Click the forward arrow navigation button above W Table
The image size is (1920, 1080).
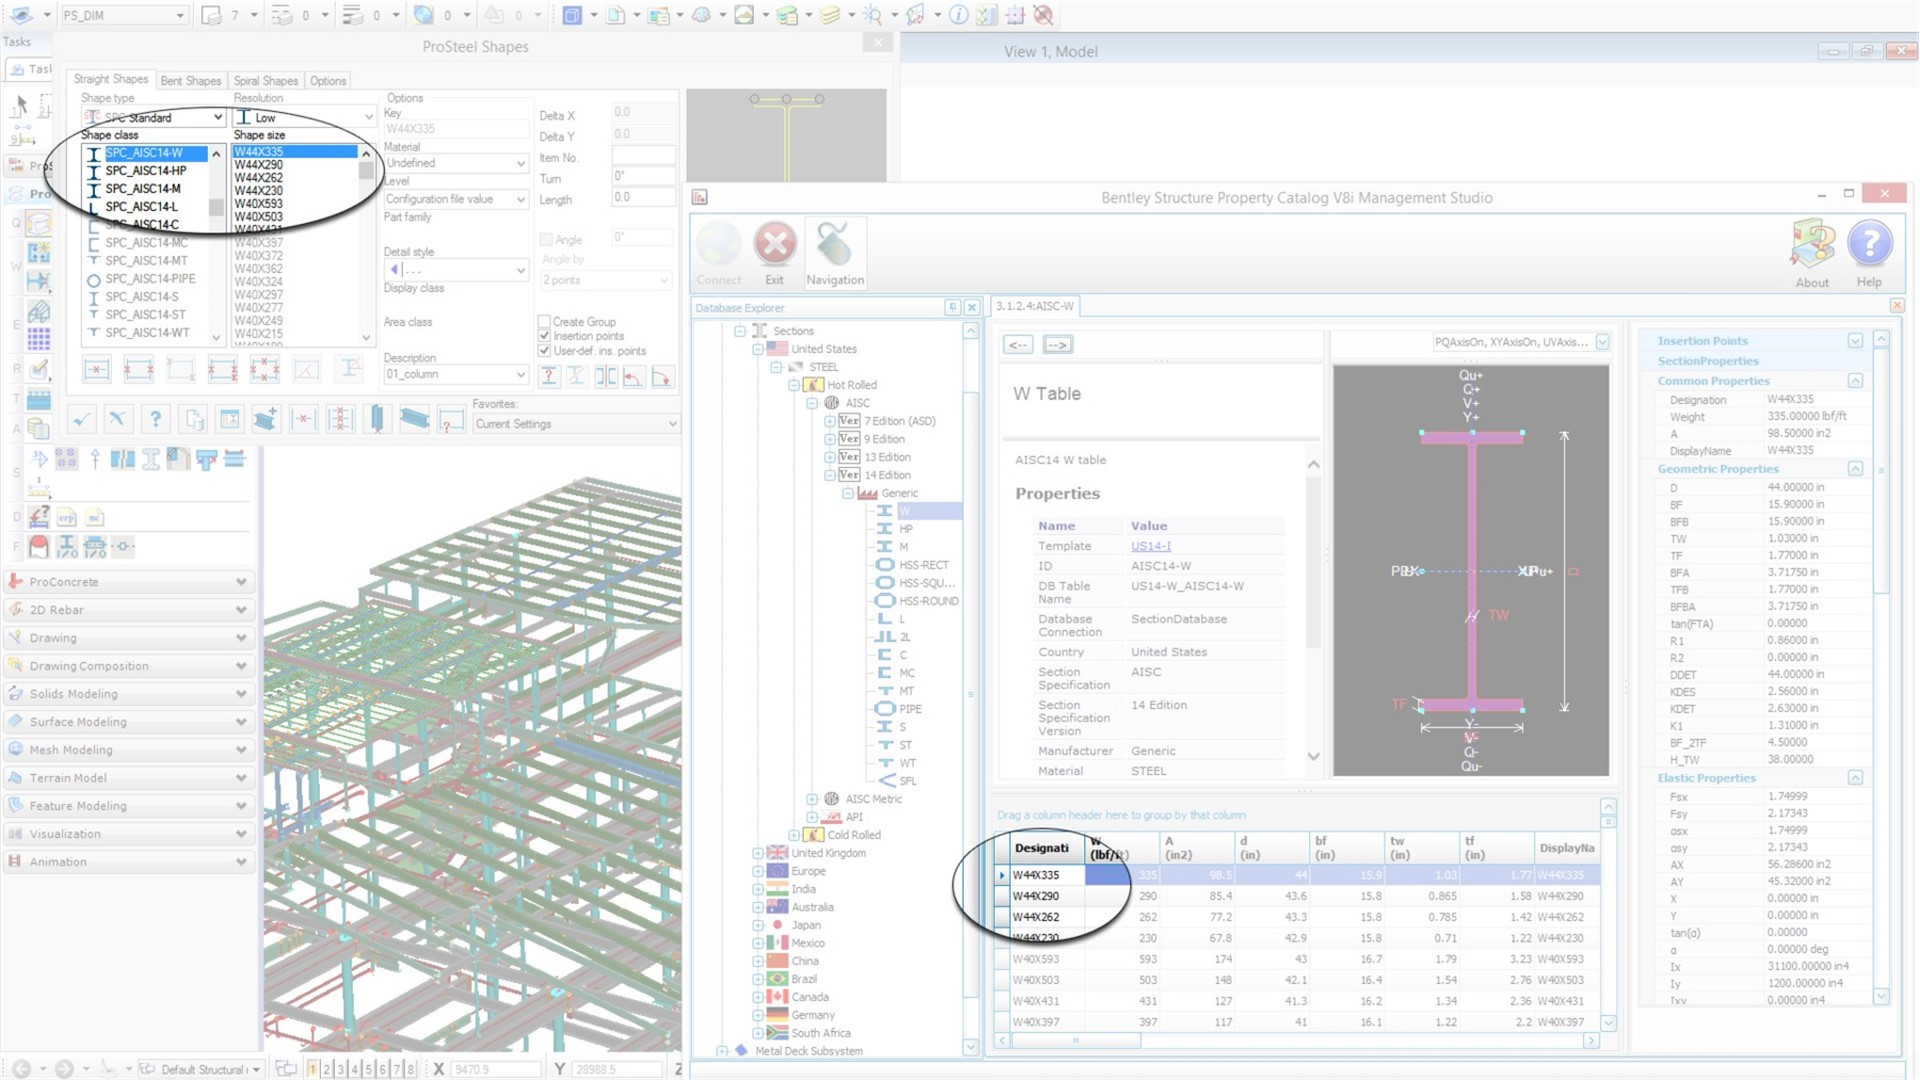pos(1057,344)
